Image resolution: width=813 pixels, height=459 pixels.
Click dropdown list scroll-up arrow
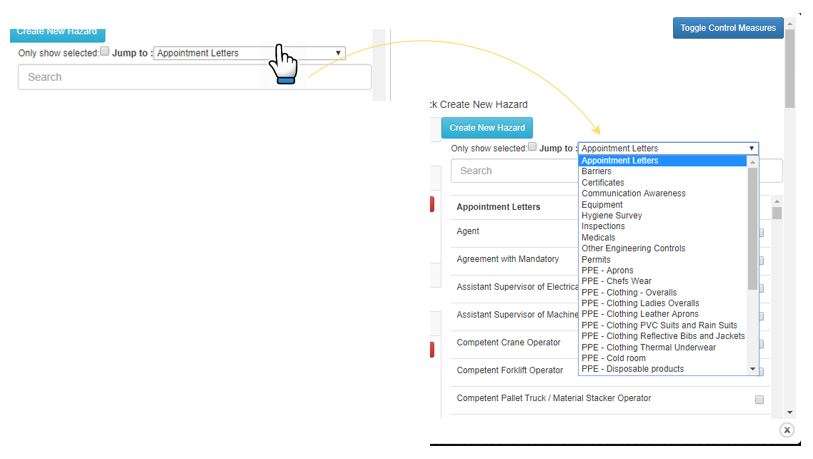point(753,162)
